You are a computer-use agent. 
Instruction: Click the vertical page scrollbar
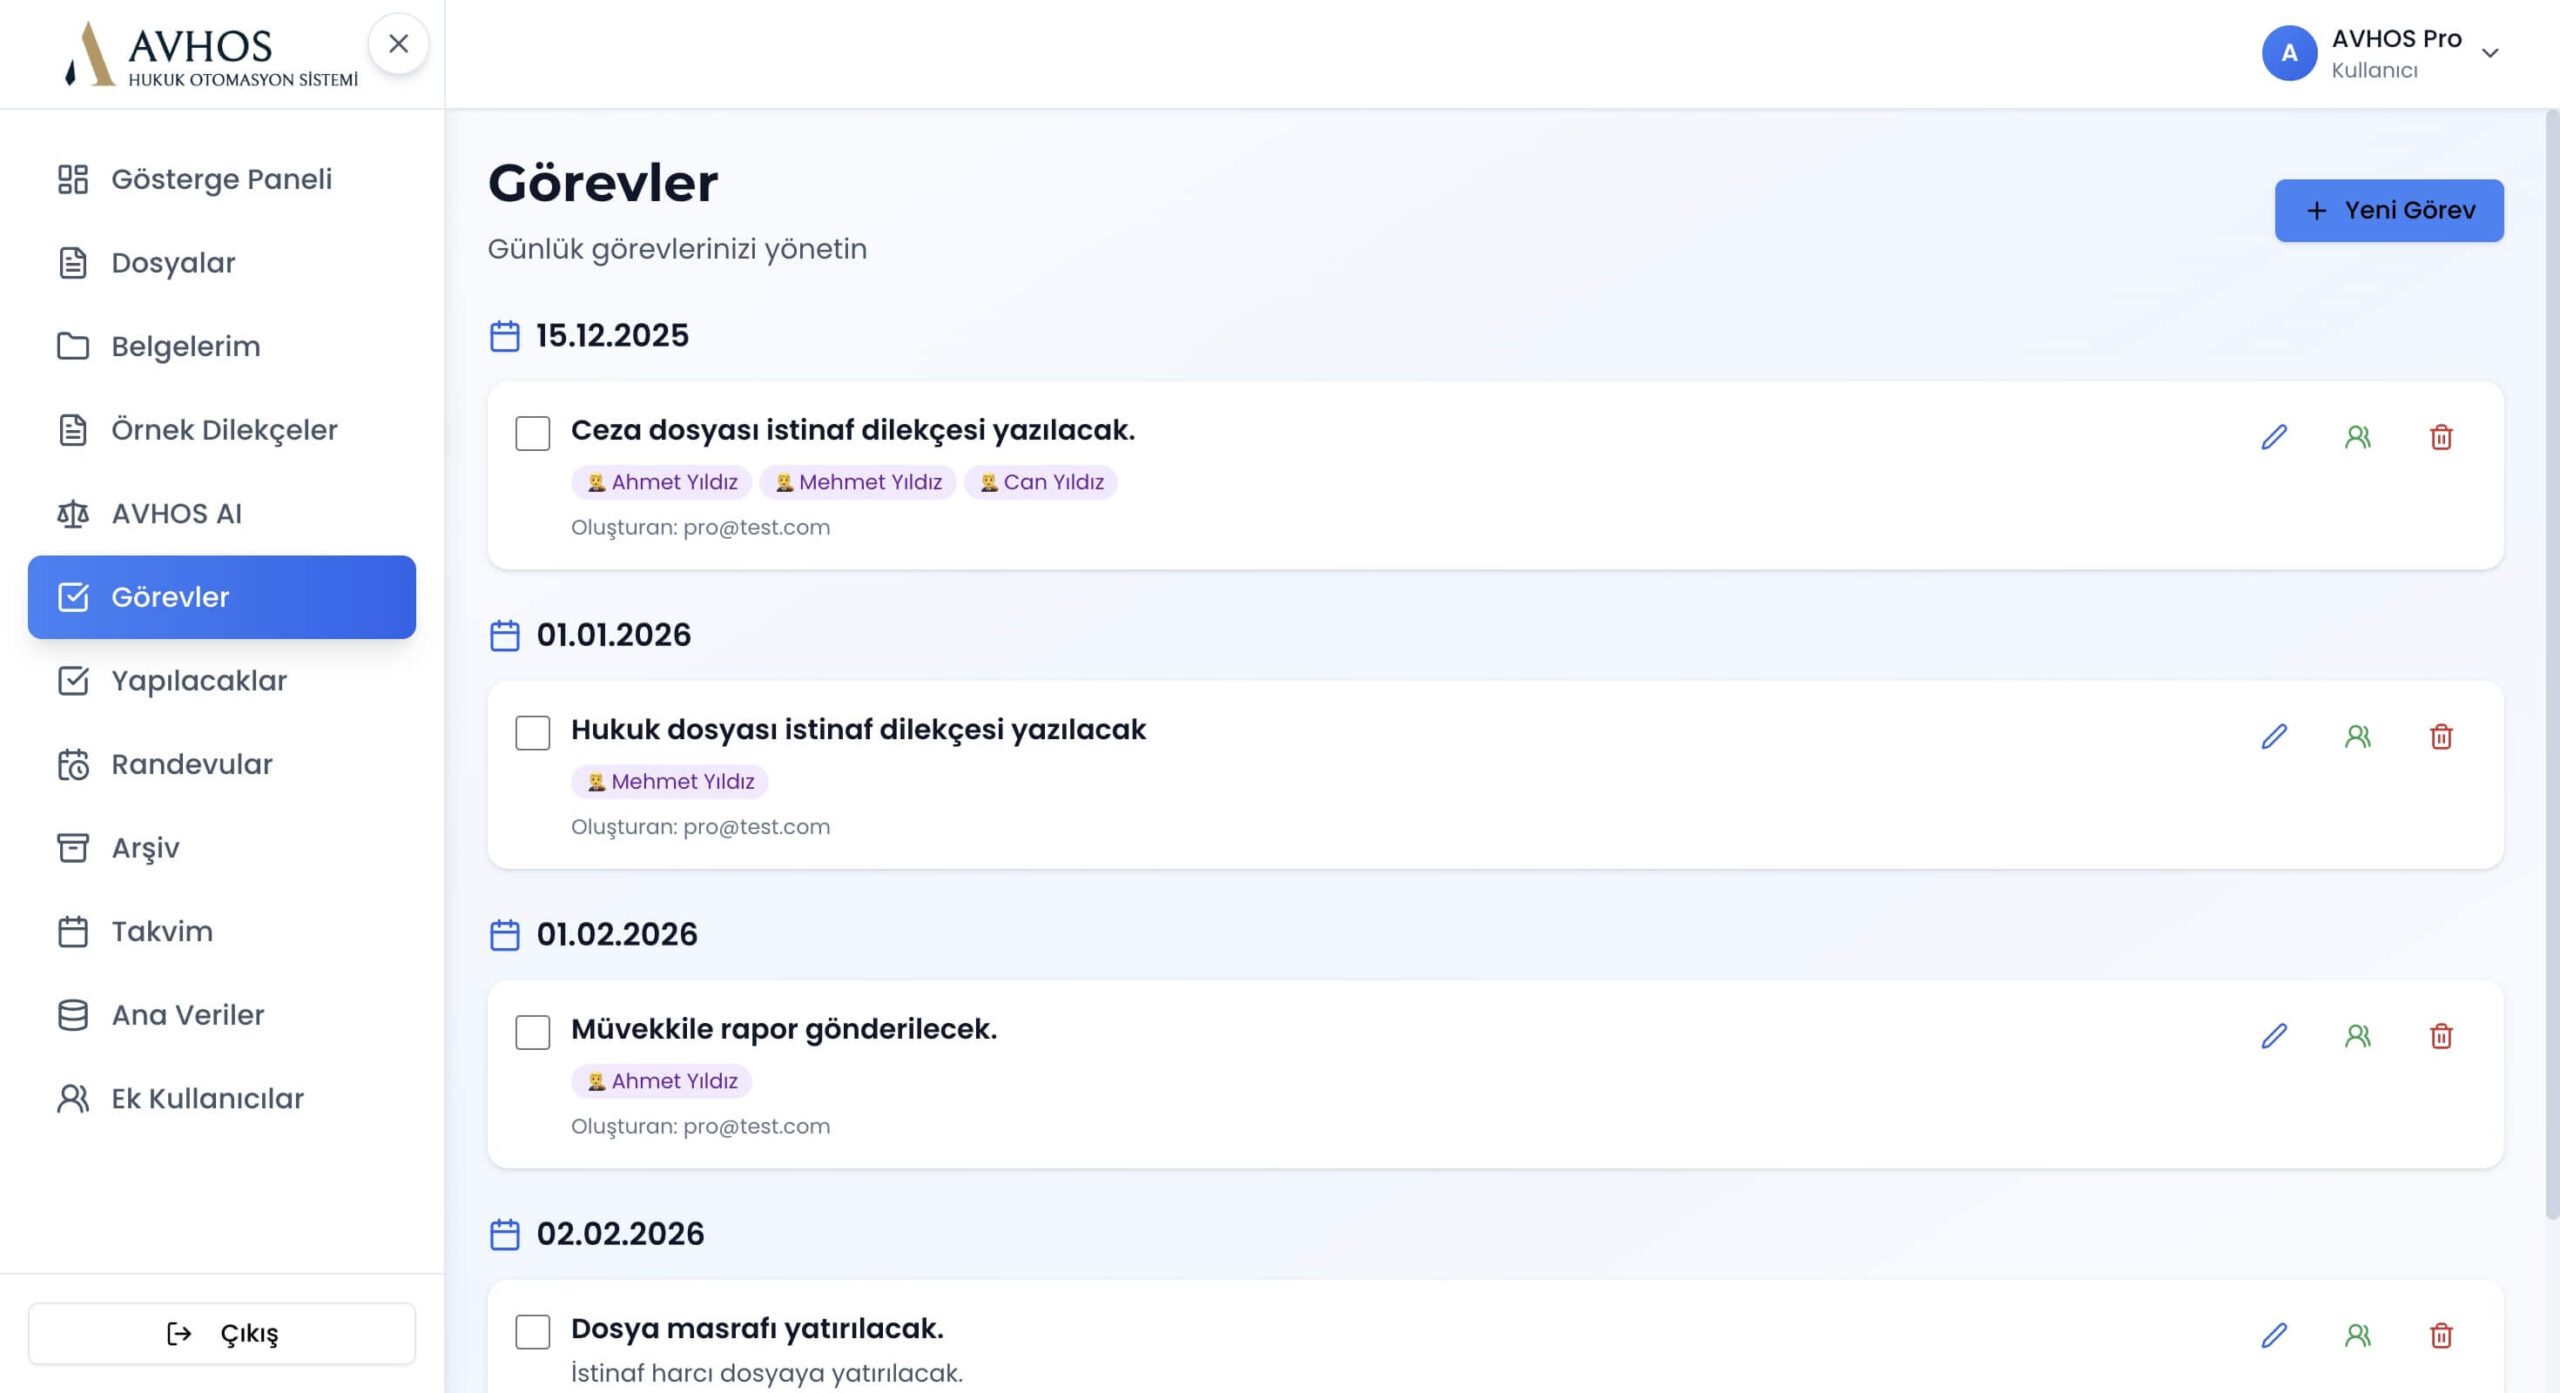tap(2551, 660)
